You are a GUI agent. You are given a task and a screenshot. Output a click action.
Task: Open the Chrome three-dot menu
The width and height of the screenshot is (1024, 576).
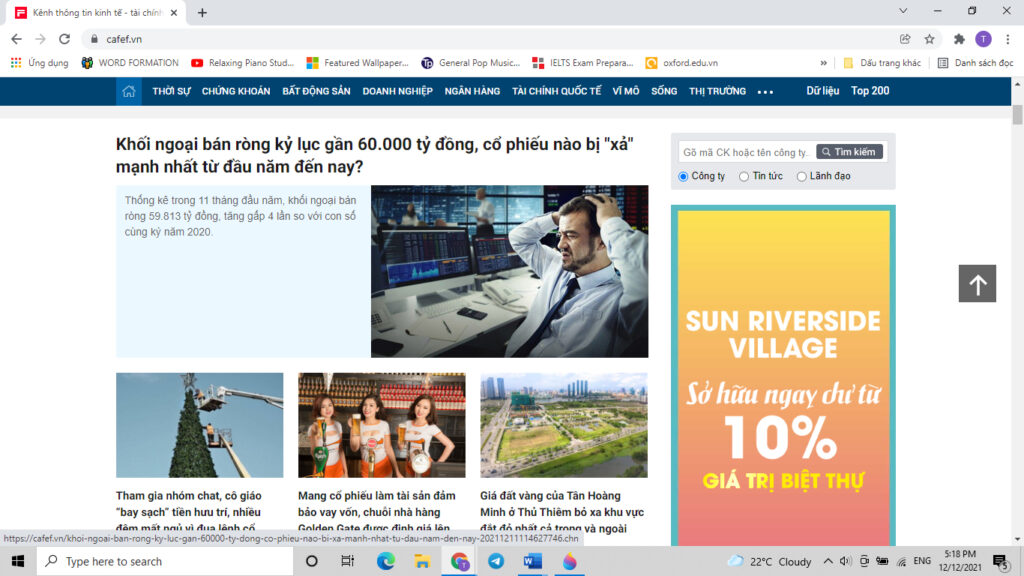tap(1008, 39)
